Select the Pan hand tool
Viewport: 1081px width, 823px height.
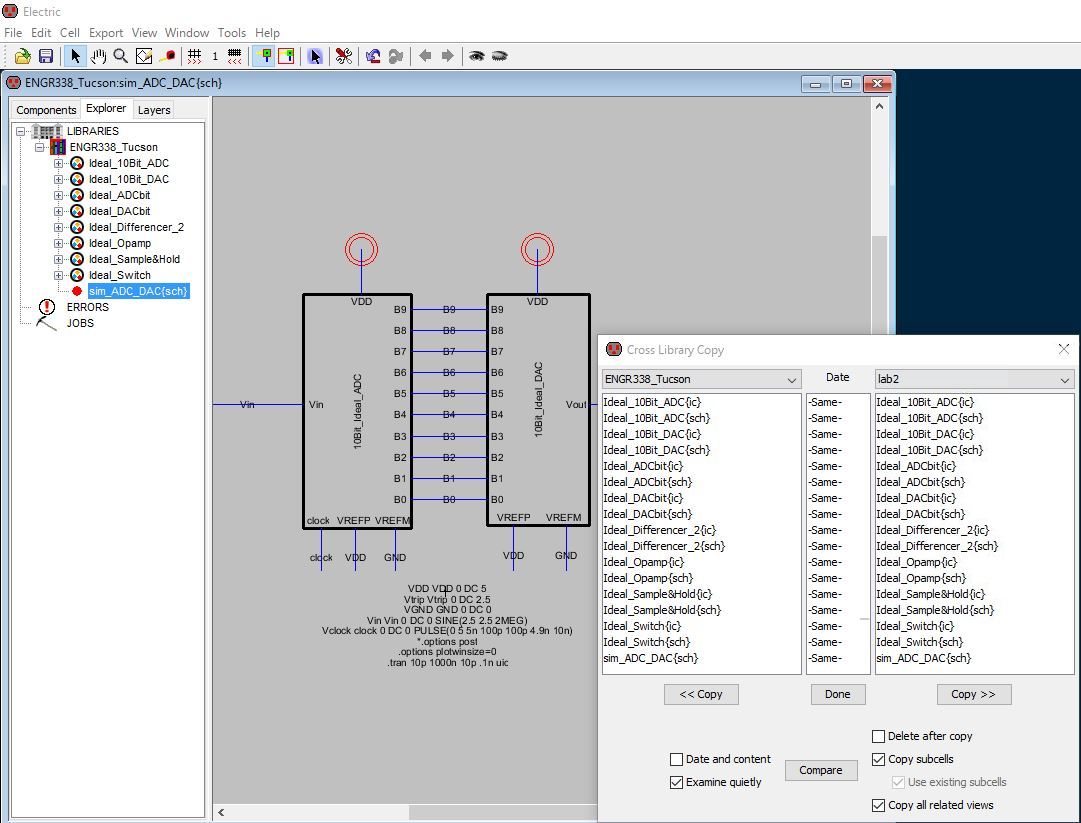[x=98, y=56]
